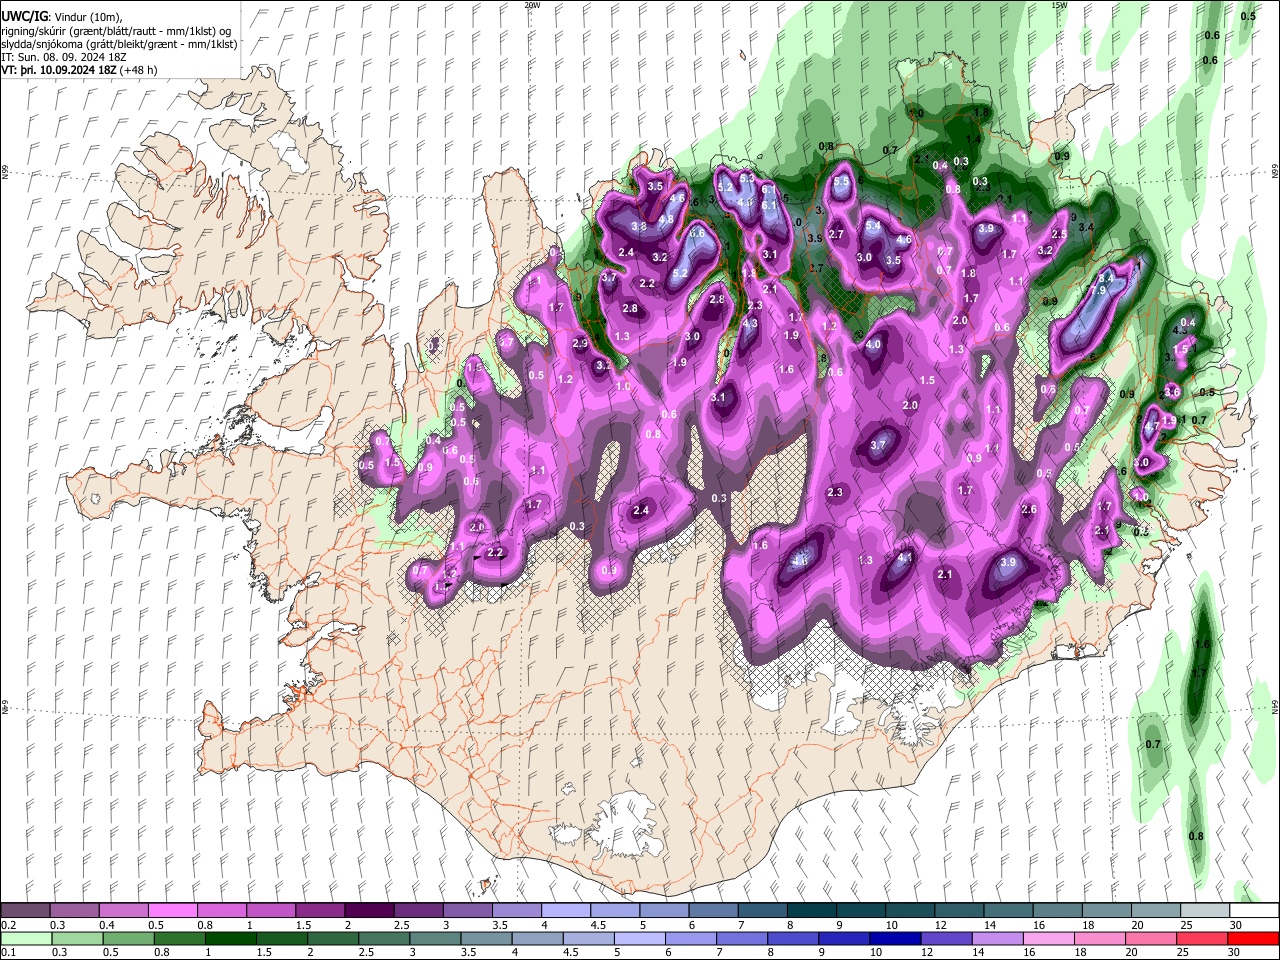
Task: Click the 'VT: þri. 10.09.2024 18Z (+48 h)' line
Action: tap(79, 70)
